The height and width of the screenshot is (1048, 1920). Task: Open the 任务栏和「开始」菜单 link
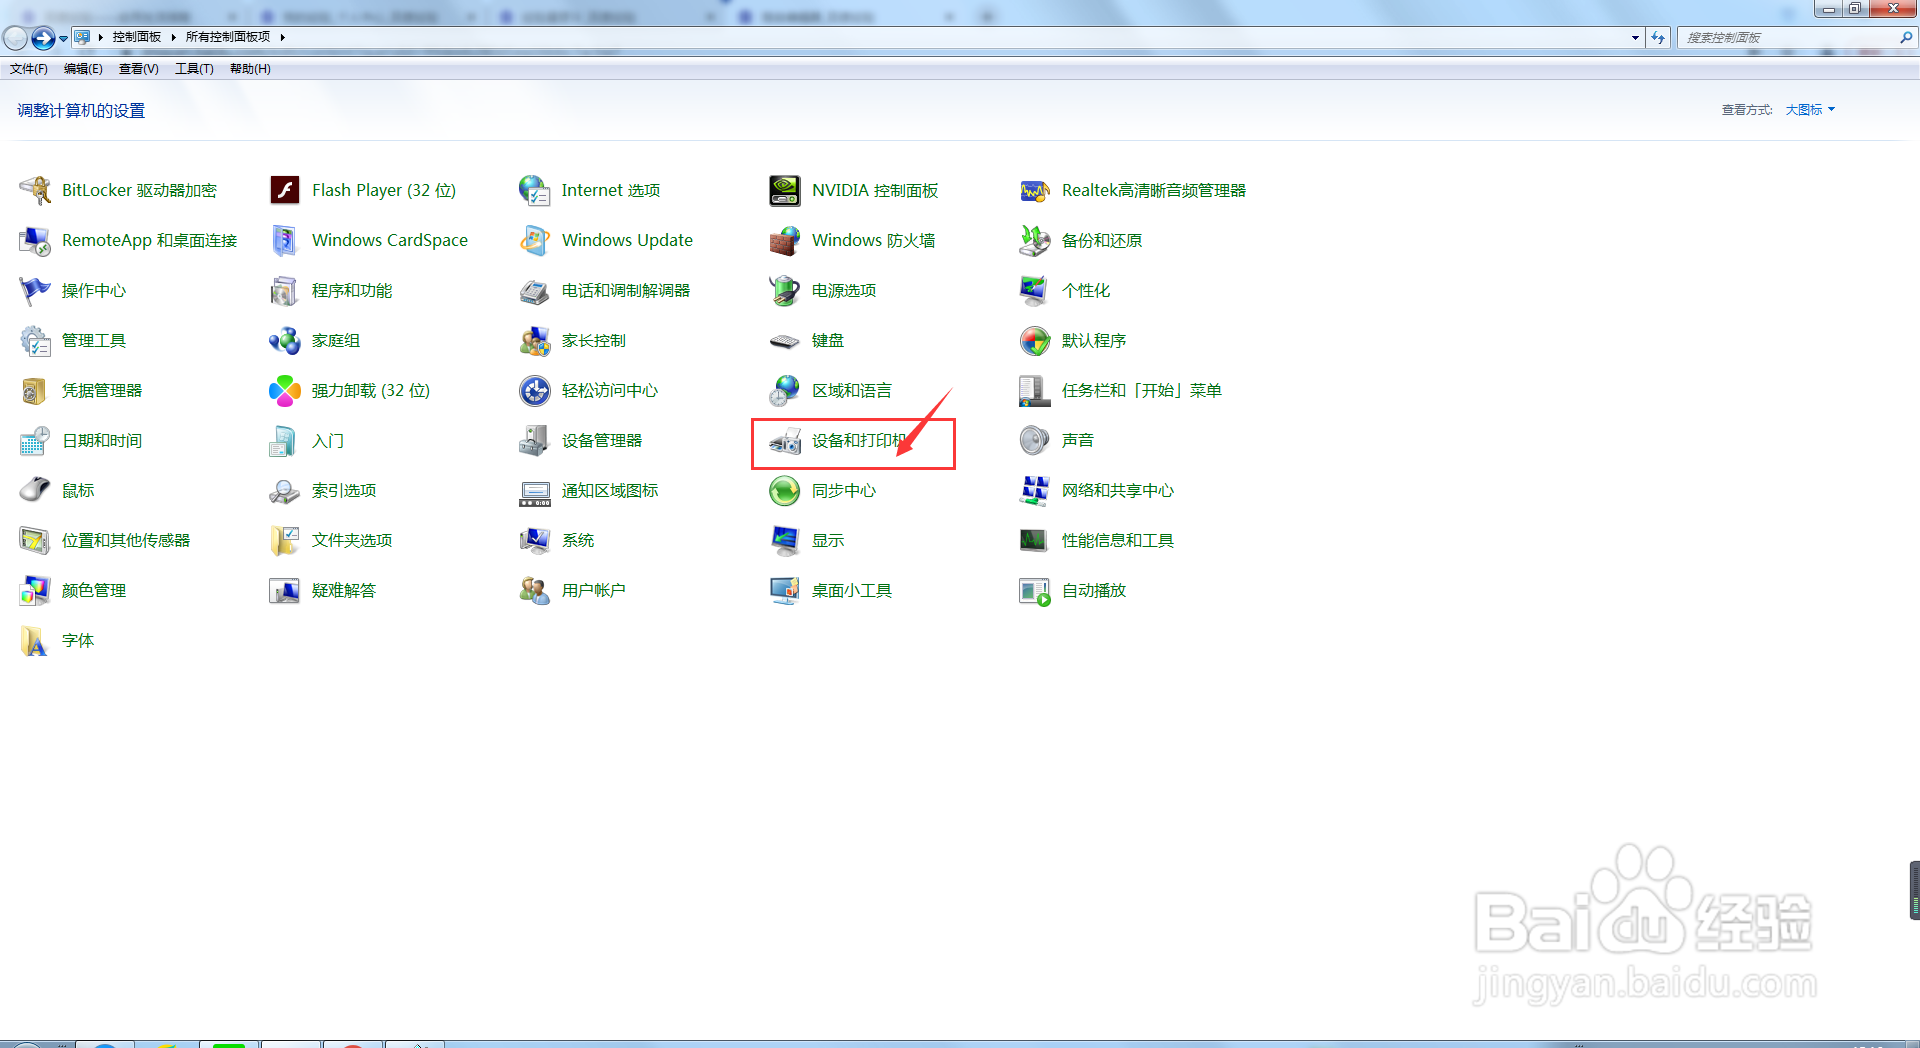pyautogui.click(x=1142, y=390)
